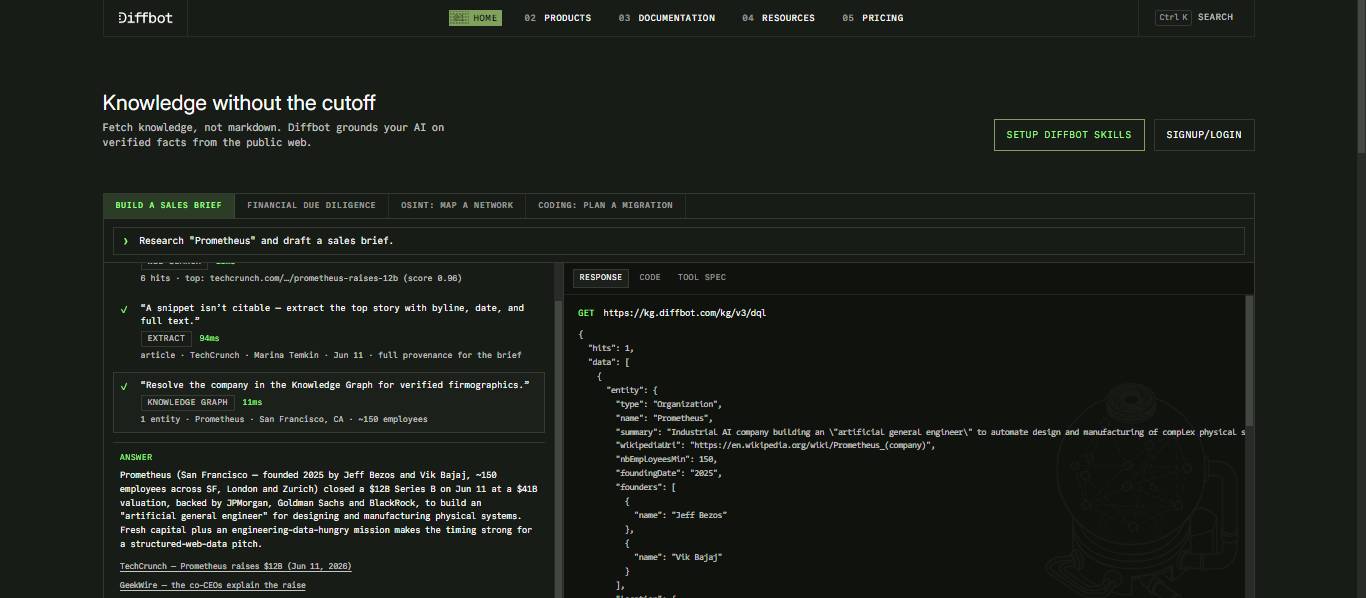Image resolution: width=1366 pixels, height=598 pixels.
Task: Switch to FINANCIAL DUE DILIGENCE tab
Action: [311, 205]
